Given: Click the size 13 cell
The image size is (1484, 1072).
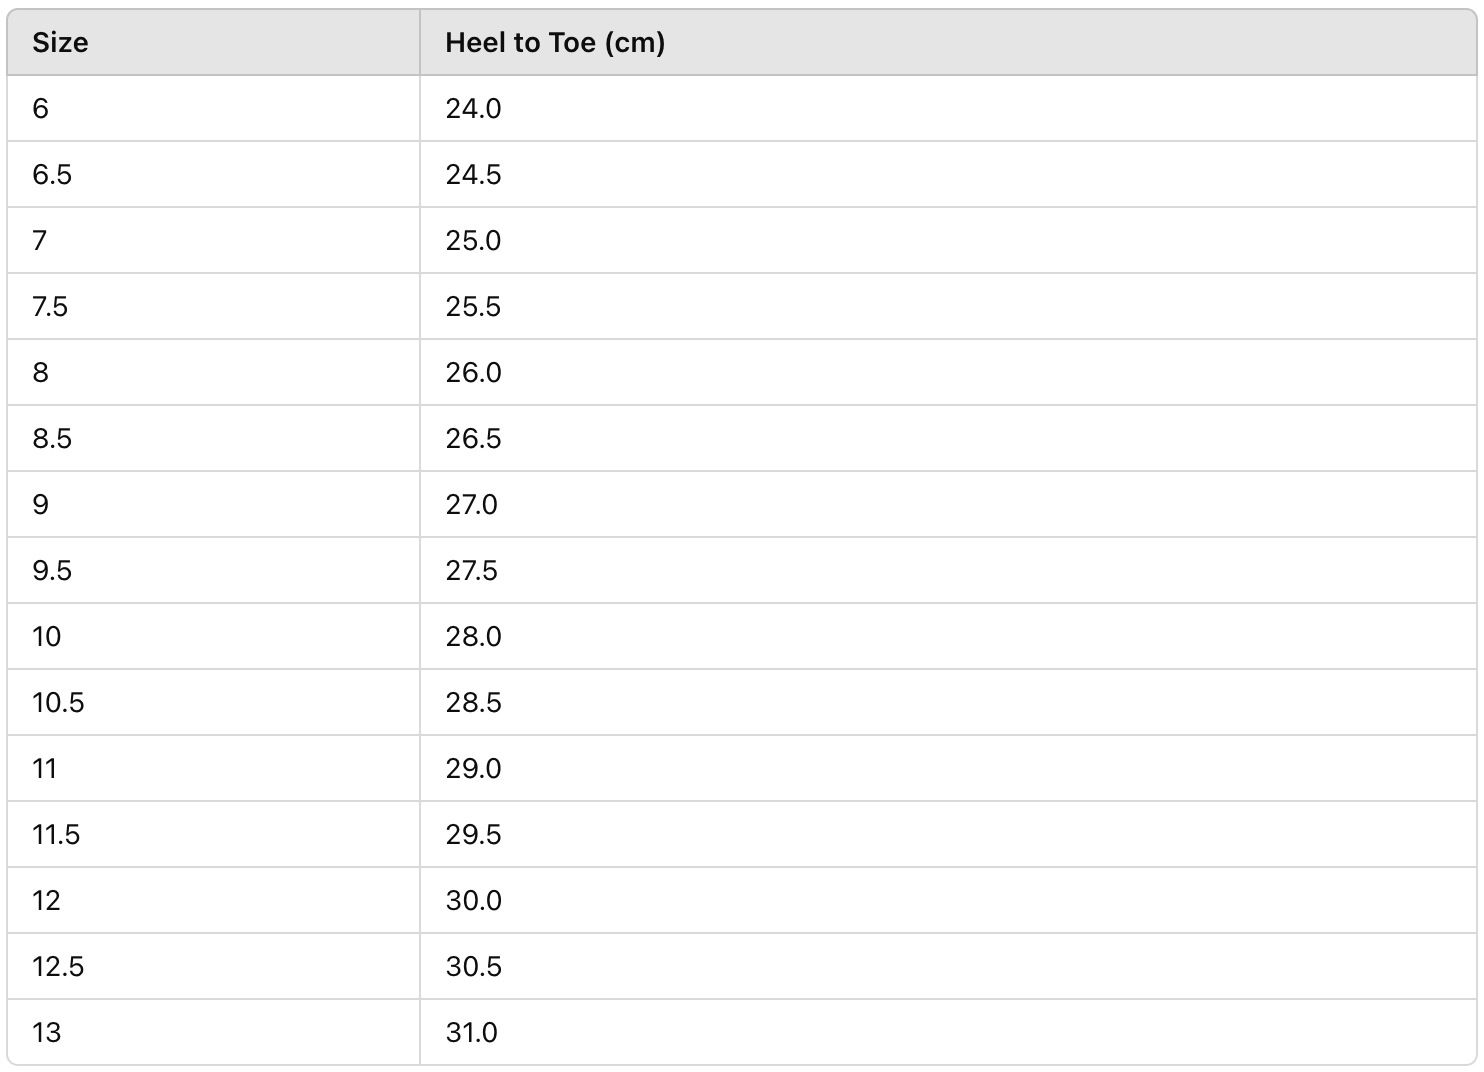Looking at the screenshot, I should pyautogui.click(x=47, y=1032).
